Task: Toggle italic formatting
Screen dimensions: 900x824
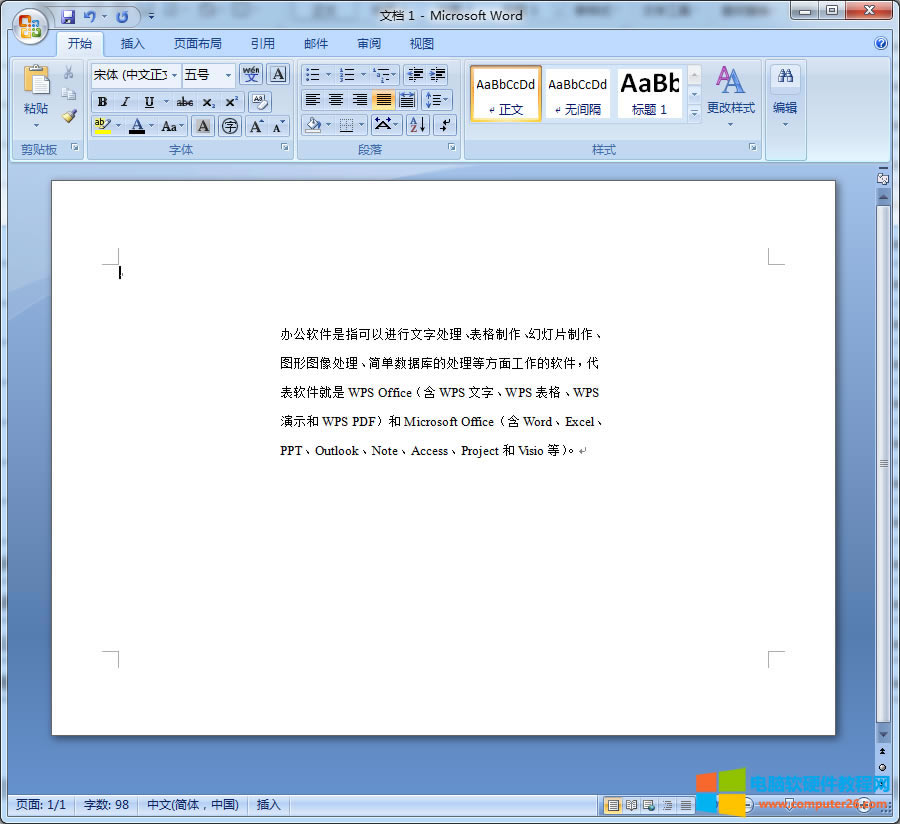Action: click(x=125, y=101)
